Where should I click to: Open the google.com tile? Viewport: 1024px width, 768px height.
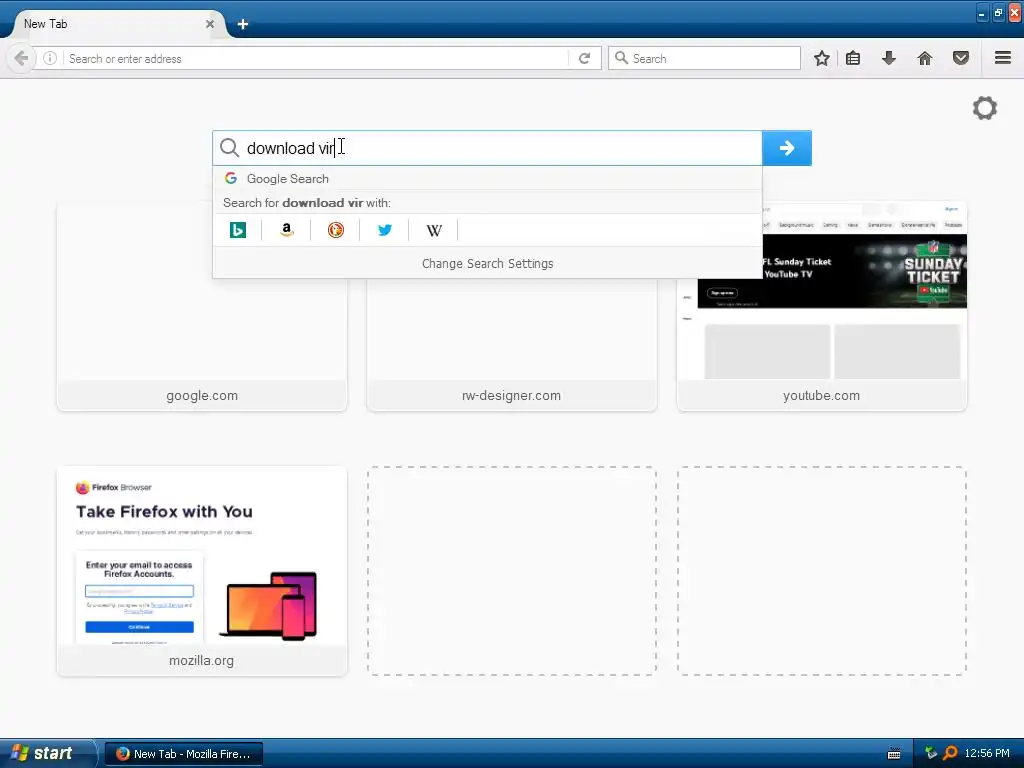pos(202,307)
